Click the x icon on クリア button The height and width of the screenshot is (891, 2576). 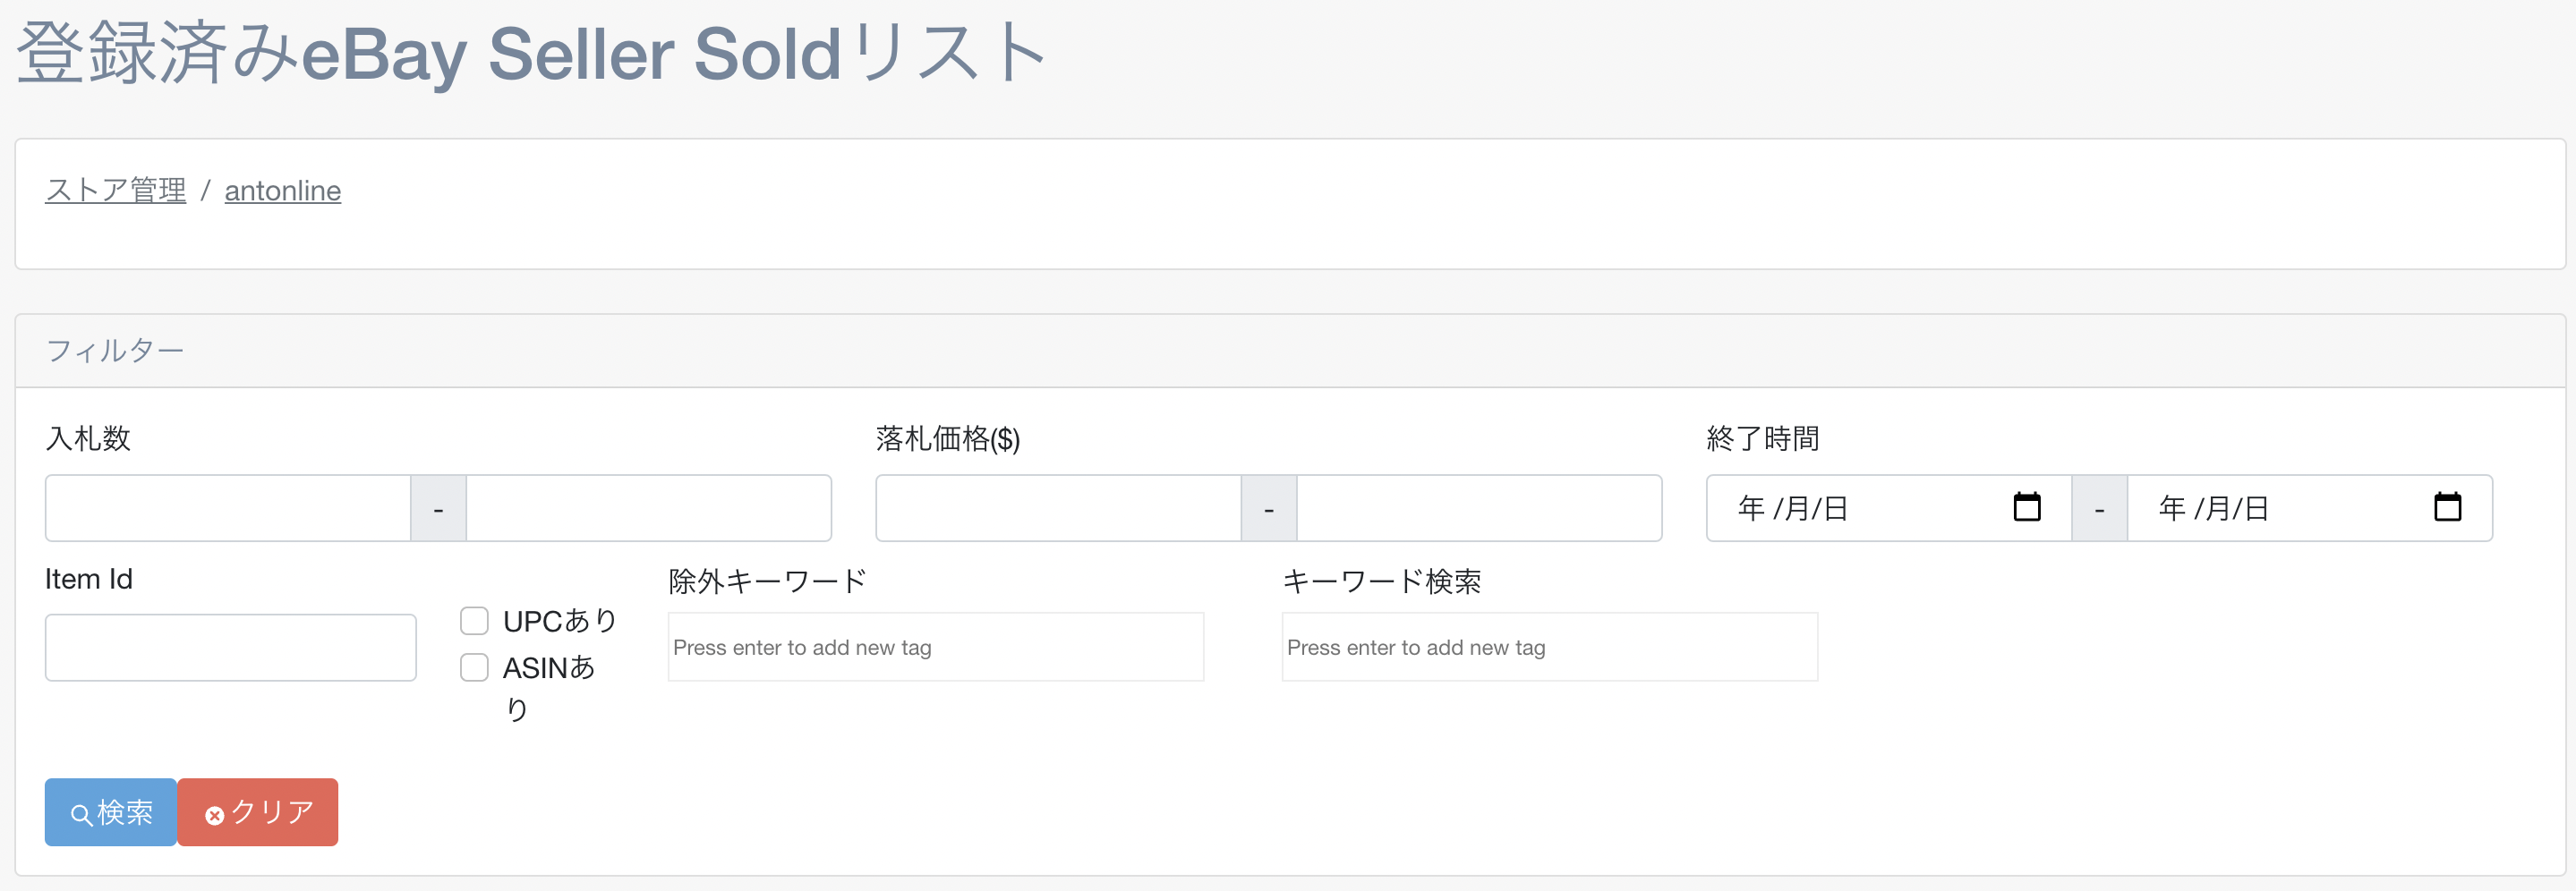214,816
